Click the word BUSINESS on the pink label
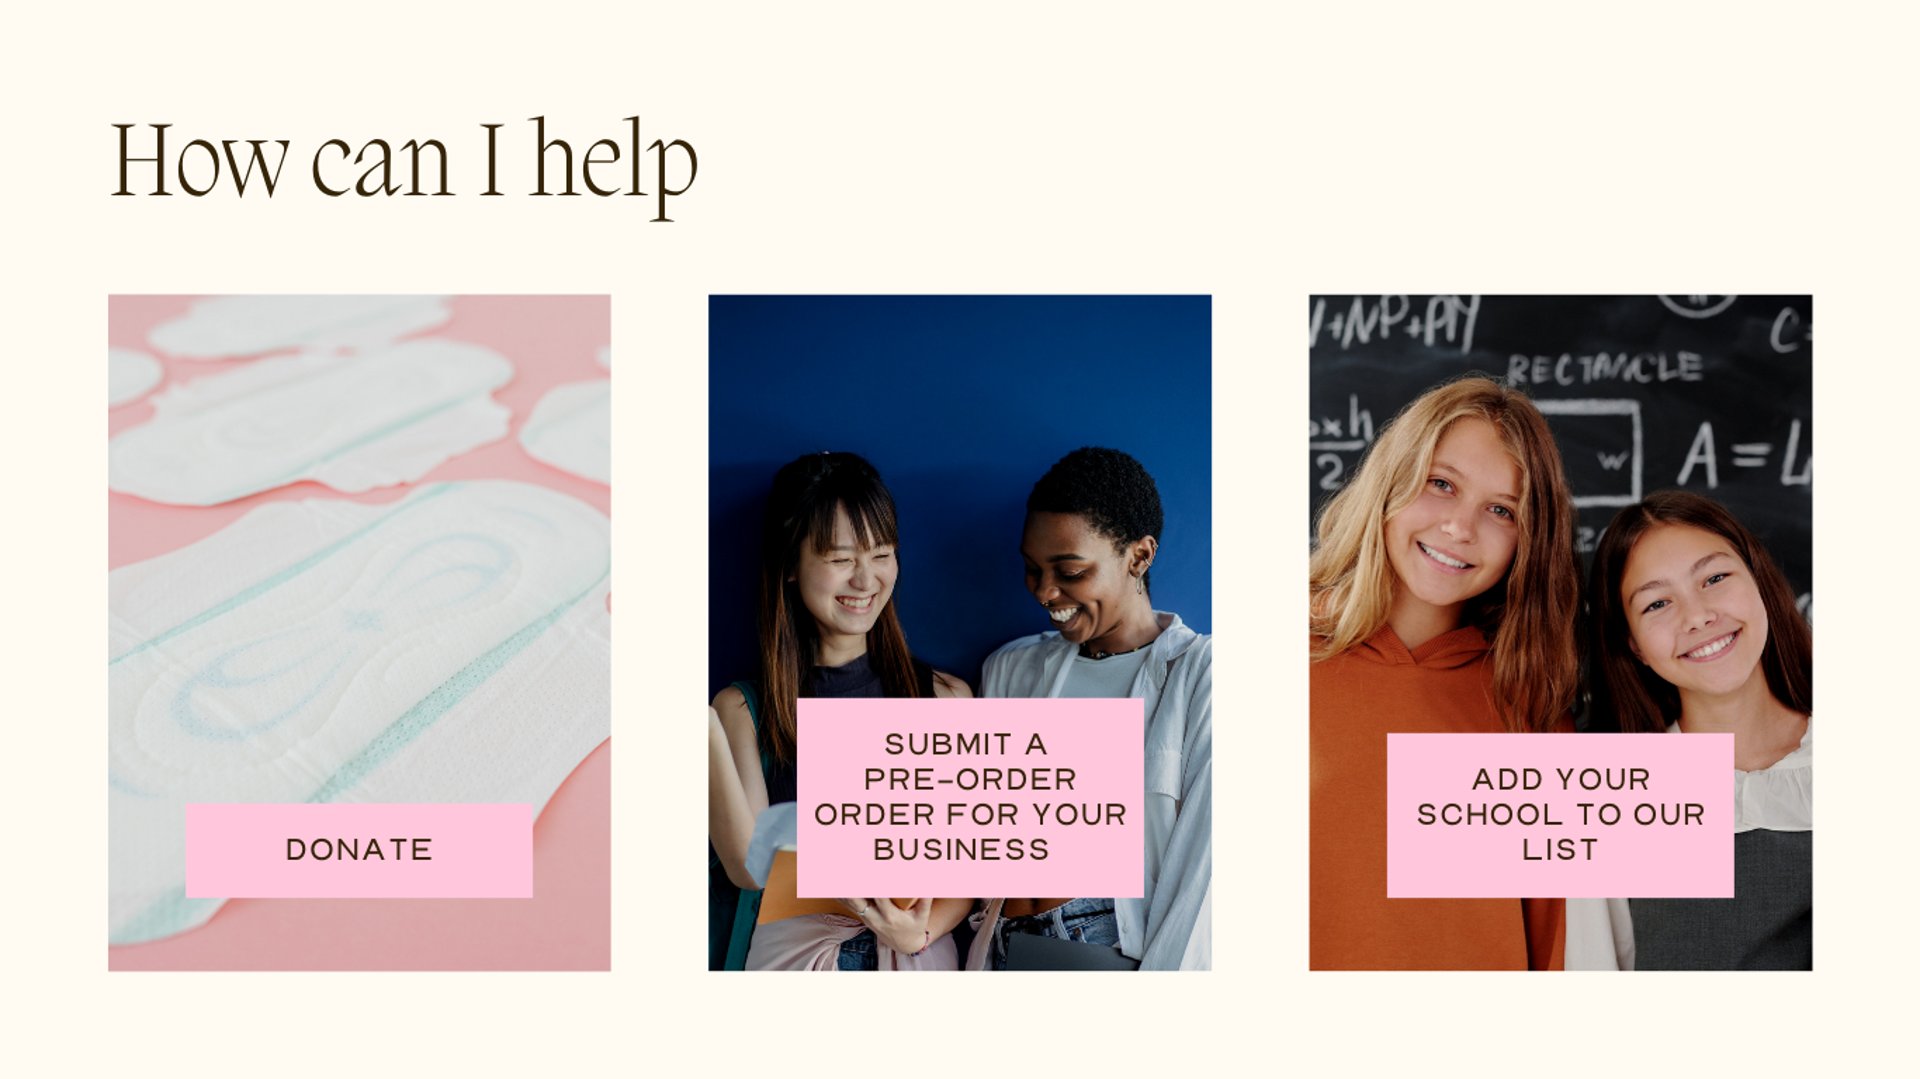Viewport: 1920px width, 1079px height. [961, 850]
